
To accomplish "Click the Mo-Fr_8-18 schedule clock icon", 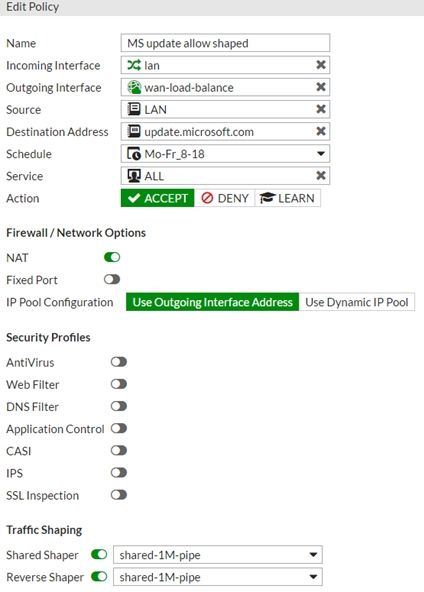I will (134, 154).
